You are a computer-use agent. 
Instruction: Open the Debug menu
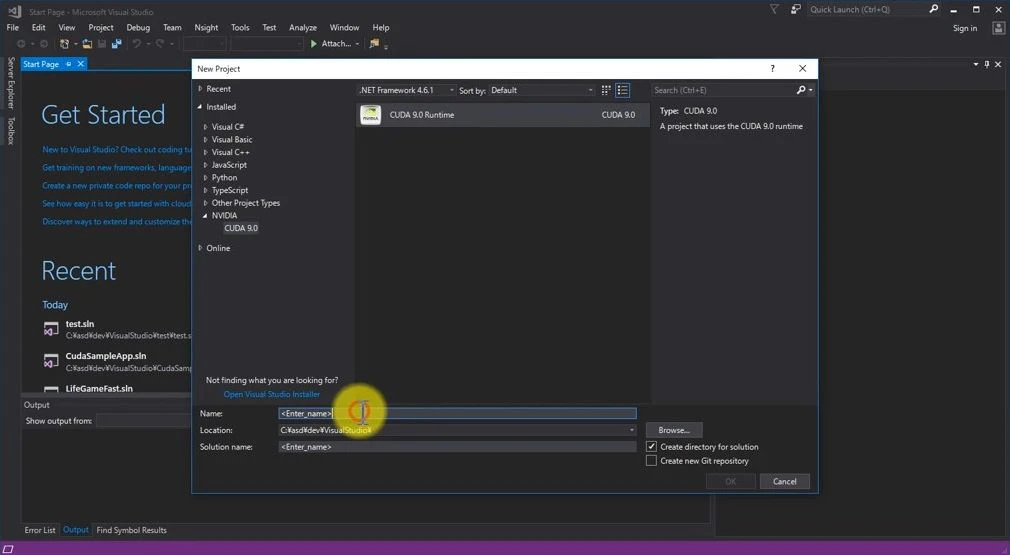click(138, 27)
